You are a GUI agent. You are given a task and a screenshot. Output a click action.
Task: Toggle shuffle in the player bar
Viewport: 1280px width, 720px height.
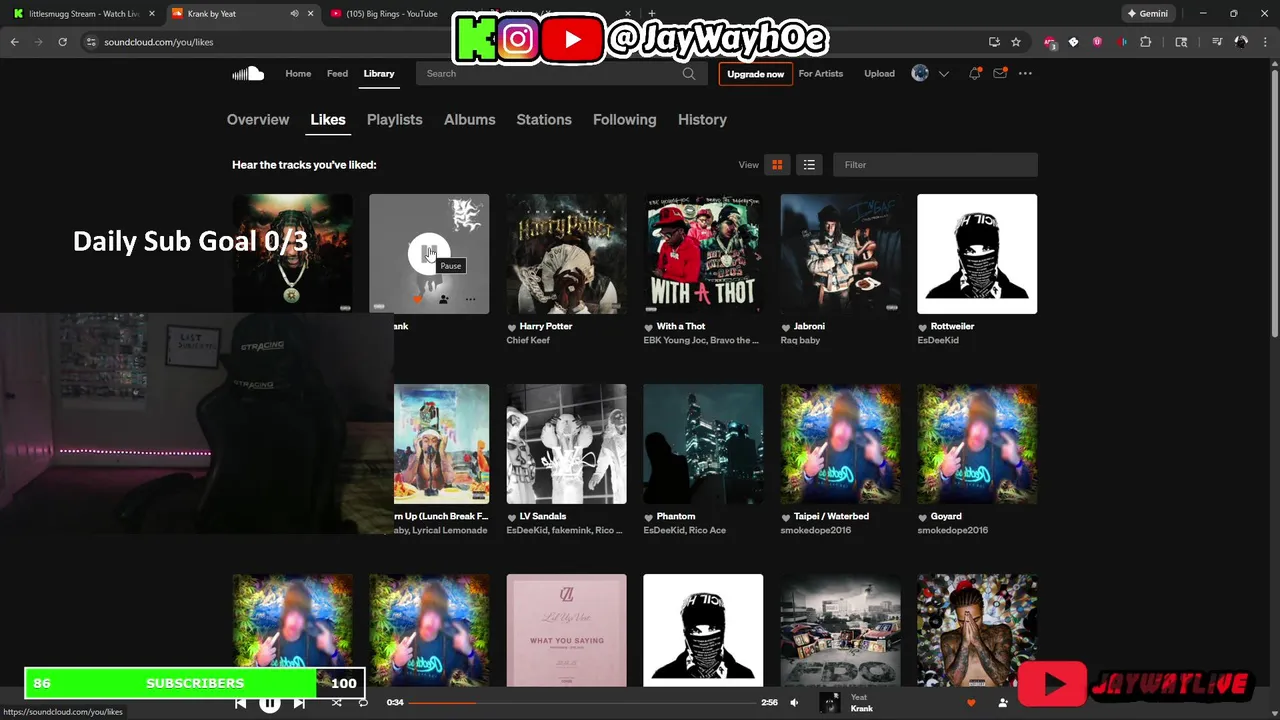coord(336,703)
